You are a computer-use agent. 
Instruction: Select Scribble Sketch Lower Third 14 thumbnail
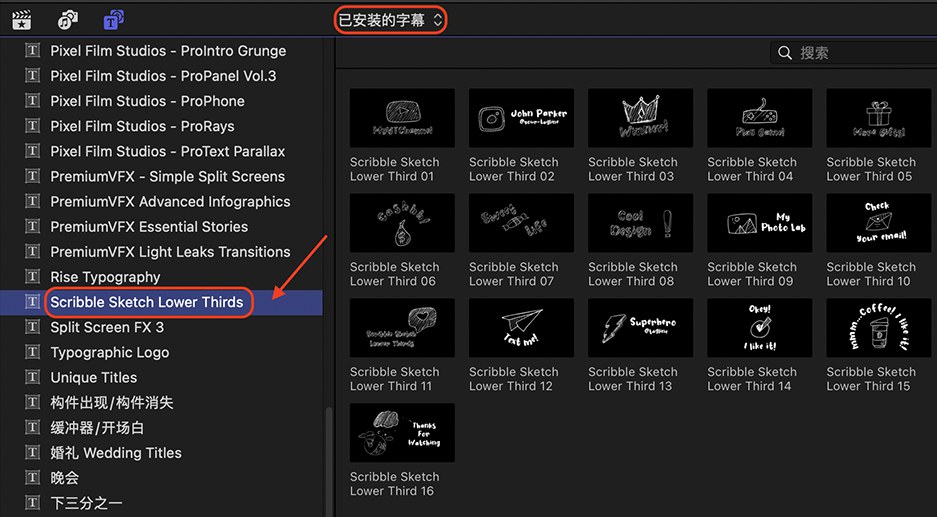tap(760, 328)
